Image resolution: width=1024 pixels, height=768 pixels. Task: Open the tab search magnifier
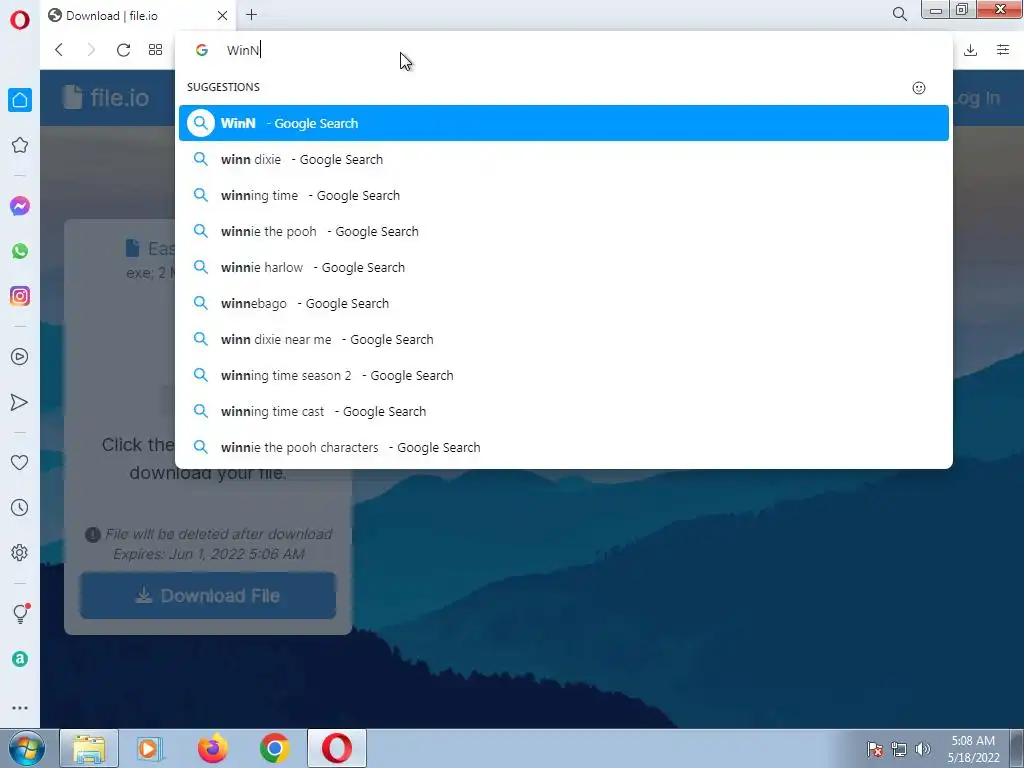tap(899, 14)
